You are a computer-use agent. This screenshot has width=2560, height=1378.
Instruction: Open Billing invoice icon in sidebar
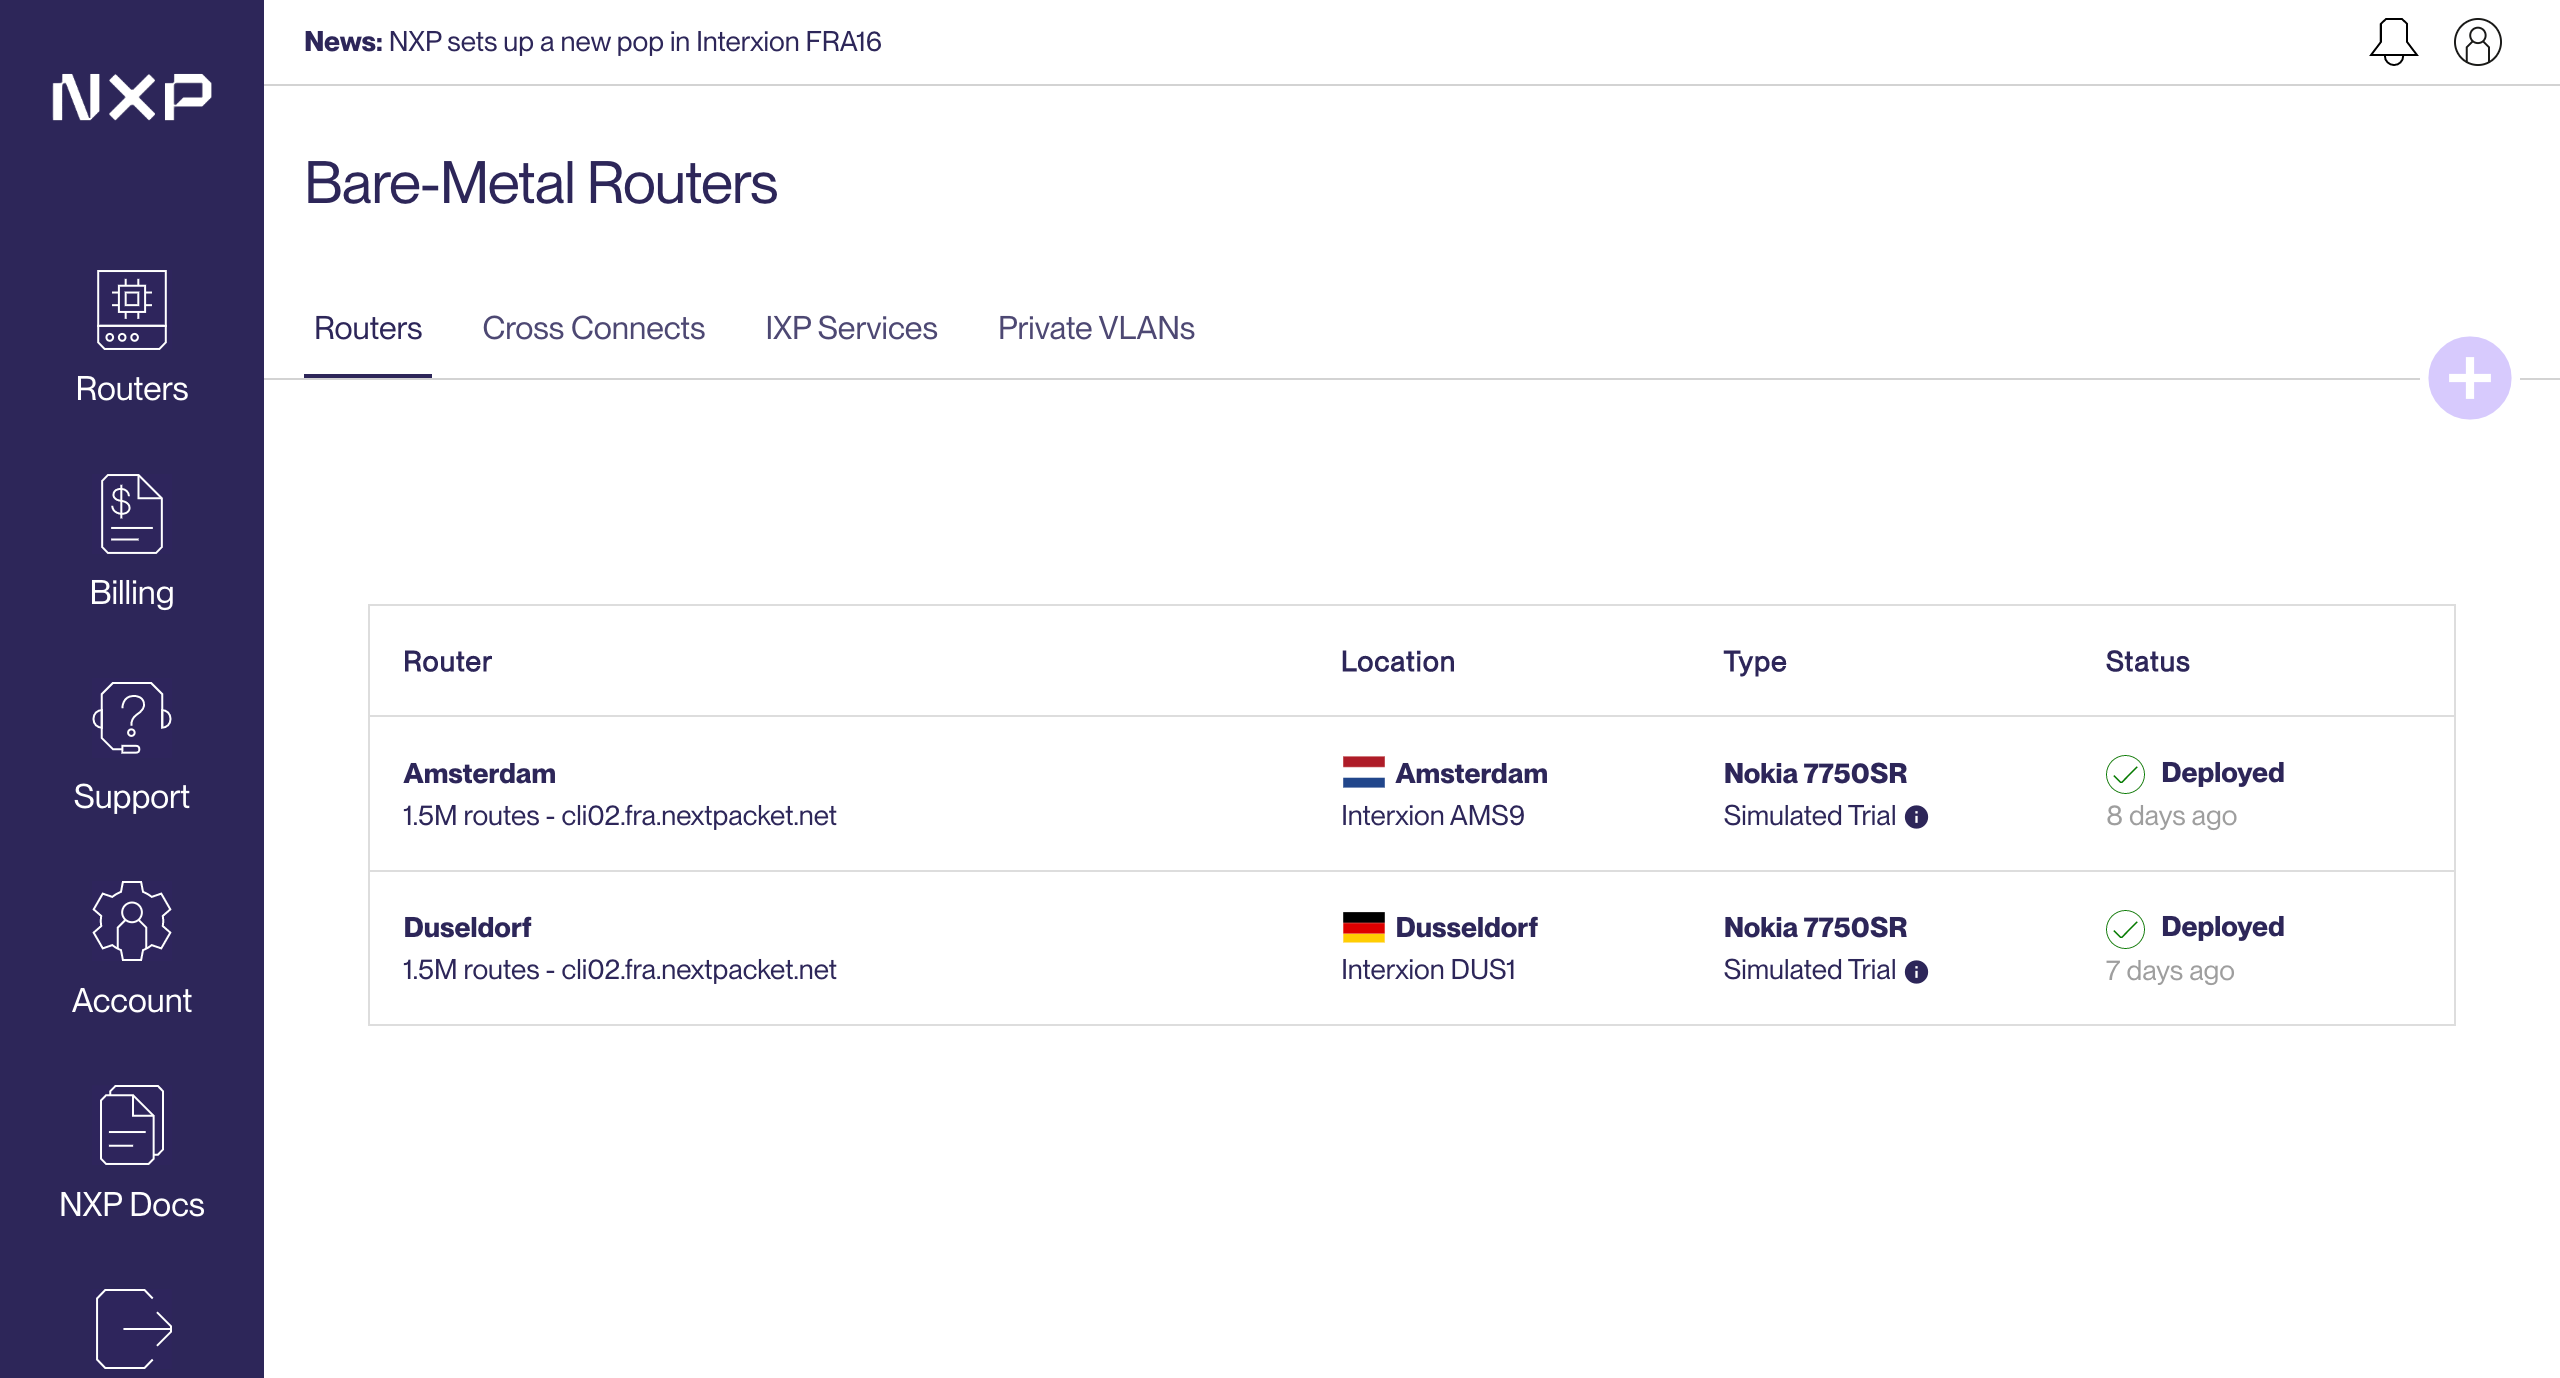pos(132,514)
